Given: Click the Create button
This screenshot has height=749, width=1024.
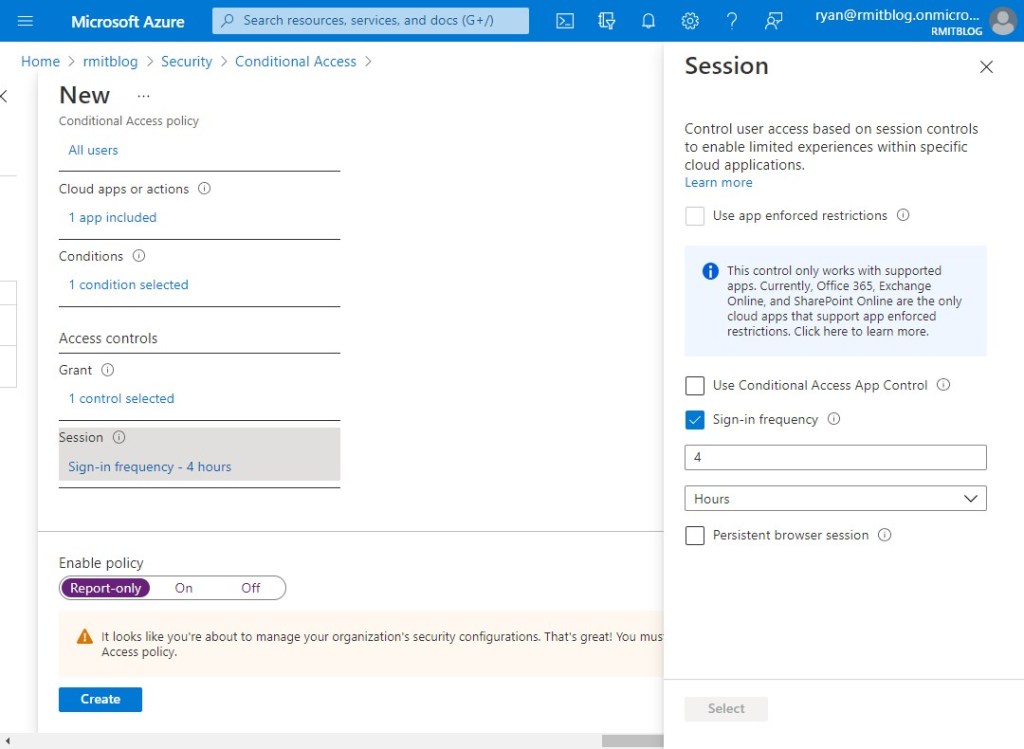Looking at the screenshot, I should (x=101, y=699).
